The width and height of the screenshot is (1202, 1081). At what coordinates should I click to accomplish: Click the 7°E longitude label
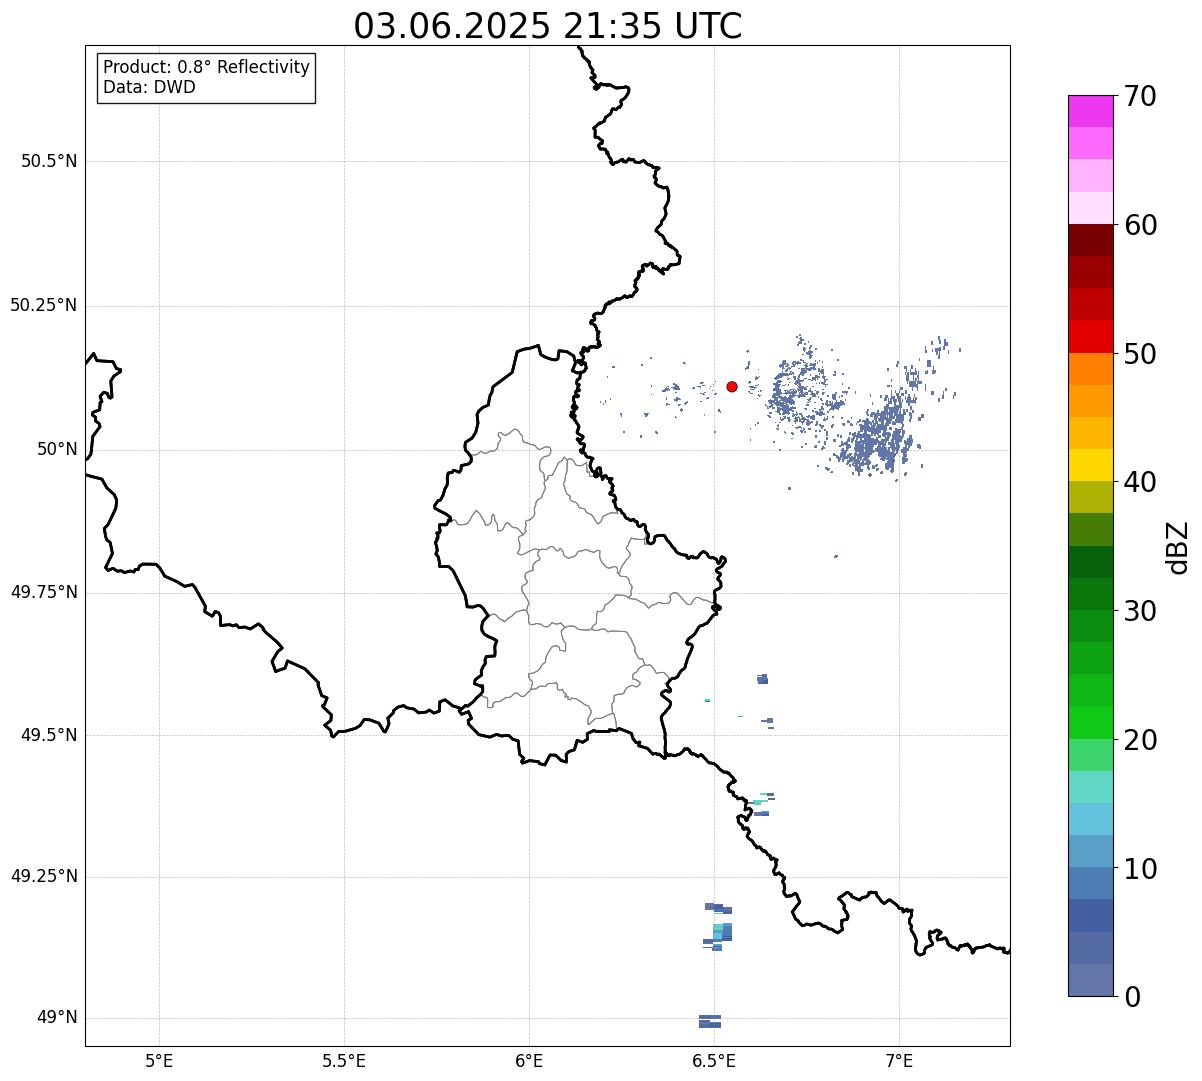pos(899,1060)
